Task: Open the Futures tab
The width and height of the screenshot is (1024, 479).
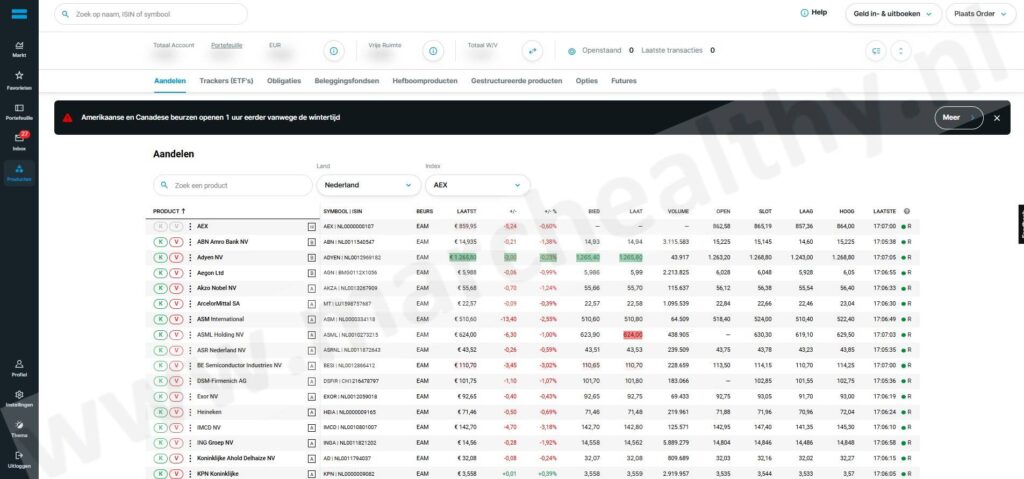Action: tap(624, 81)
